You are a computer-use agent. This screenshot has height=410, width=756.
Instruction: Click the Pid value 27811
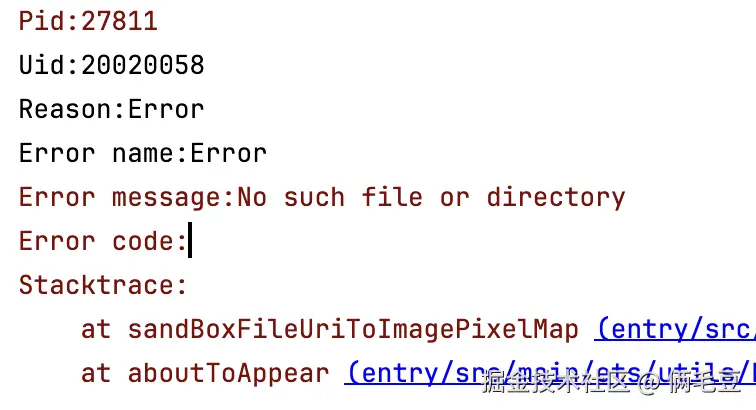(x=119, y=21)
